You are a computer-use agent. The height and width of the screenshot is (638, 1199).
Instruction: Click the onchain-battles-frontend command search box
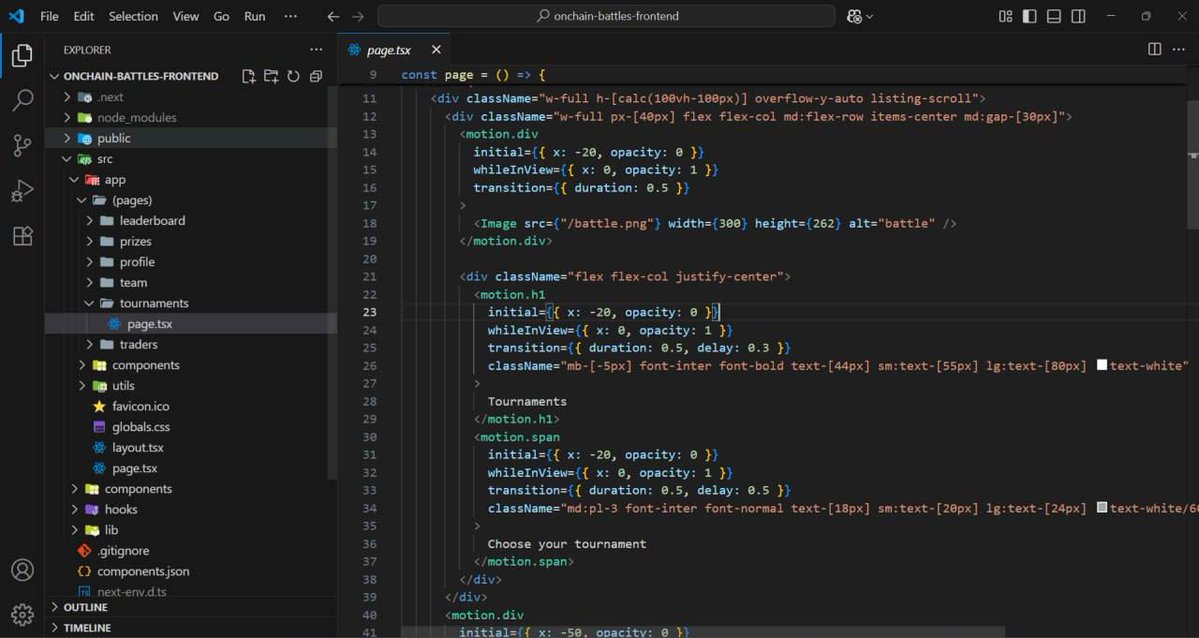click(606, 16)
